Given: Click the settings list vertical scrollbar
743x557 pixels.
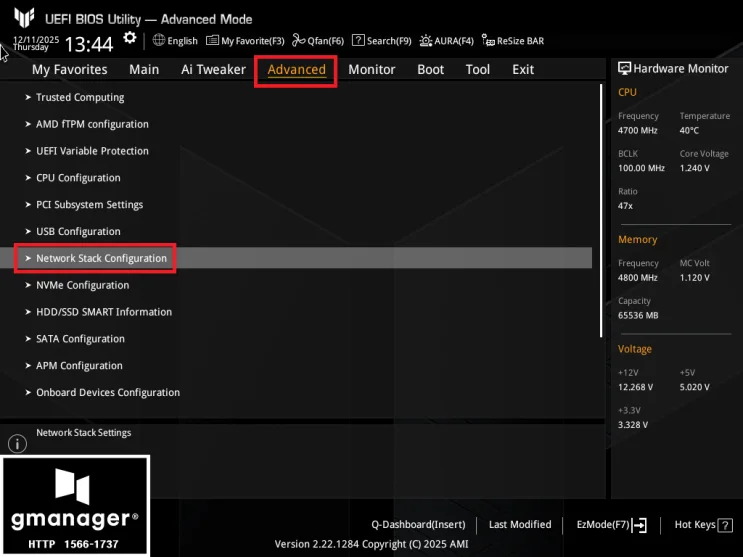Looking at the screenshot, I should pyautogui.click(x=601, y=211).
